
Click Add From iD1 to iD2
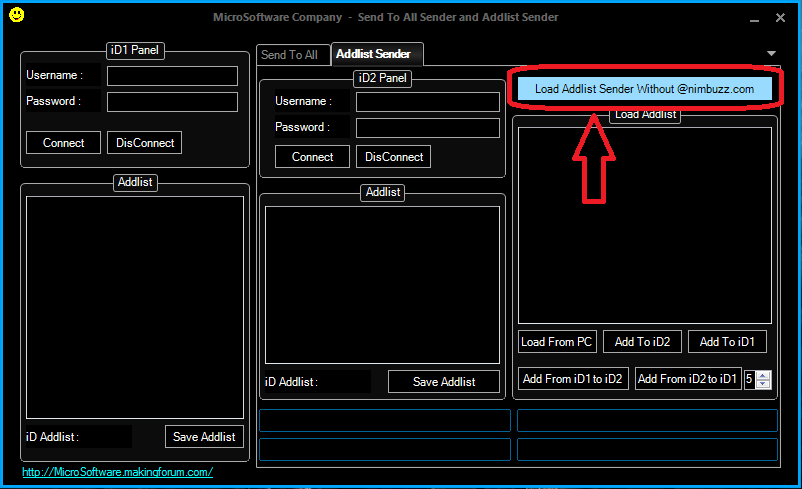point(573,379)
